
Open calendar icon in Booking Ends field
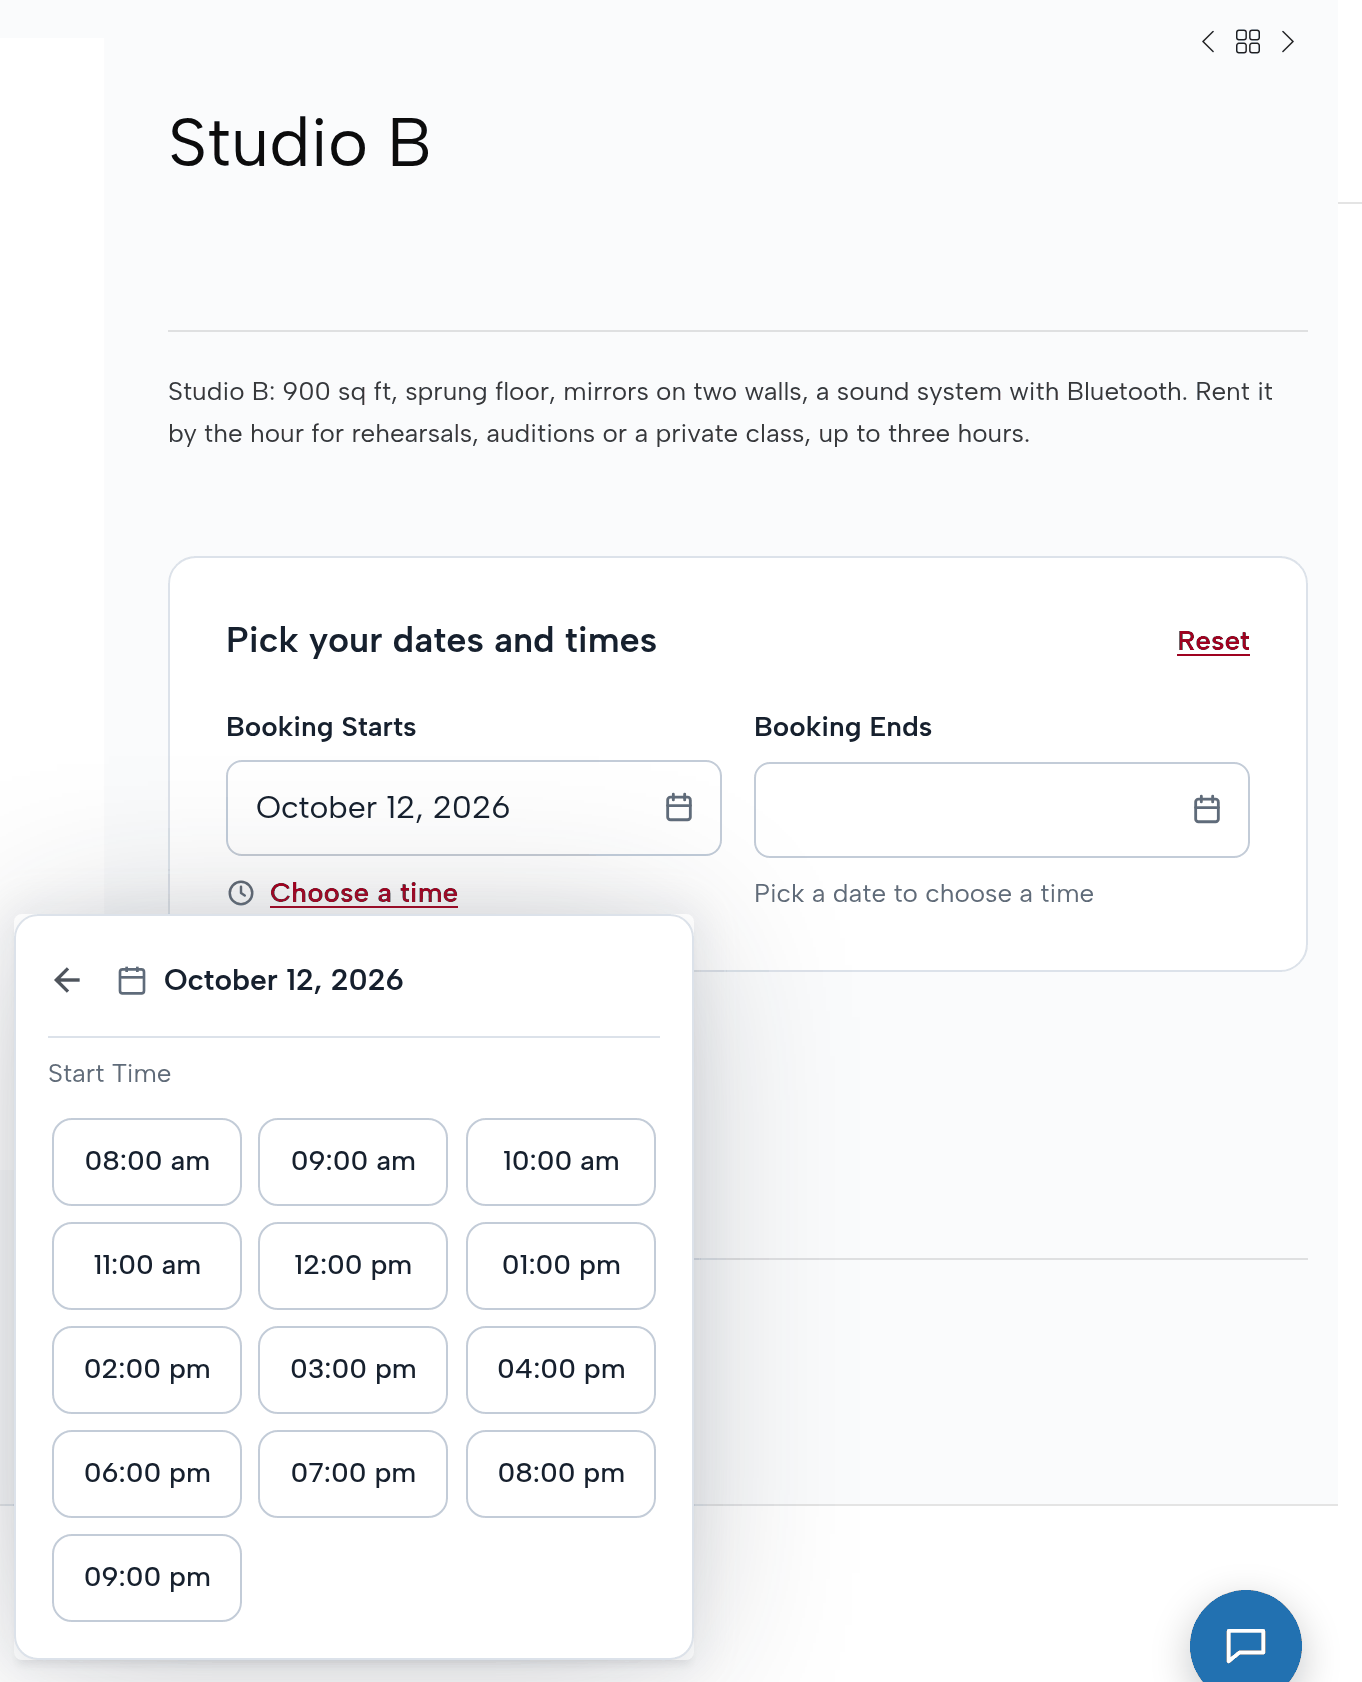[x=1207, y=809]
